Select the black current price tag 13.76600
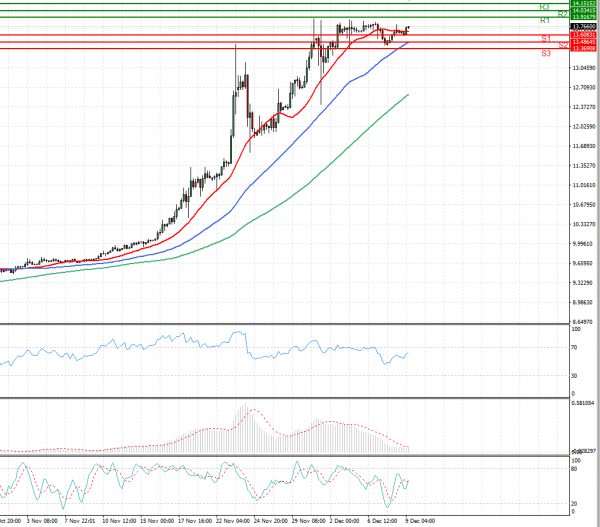The width and height of the screenshot is (600, 527). (x=584, y=26)
